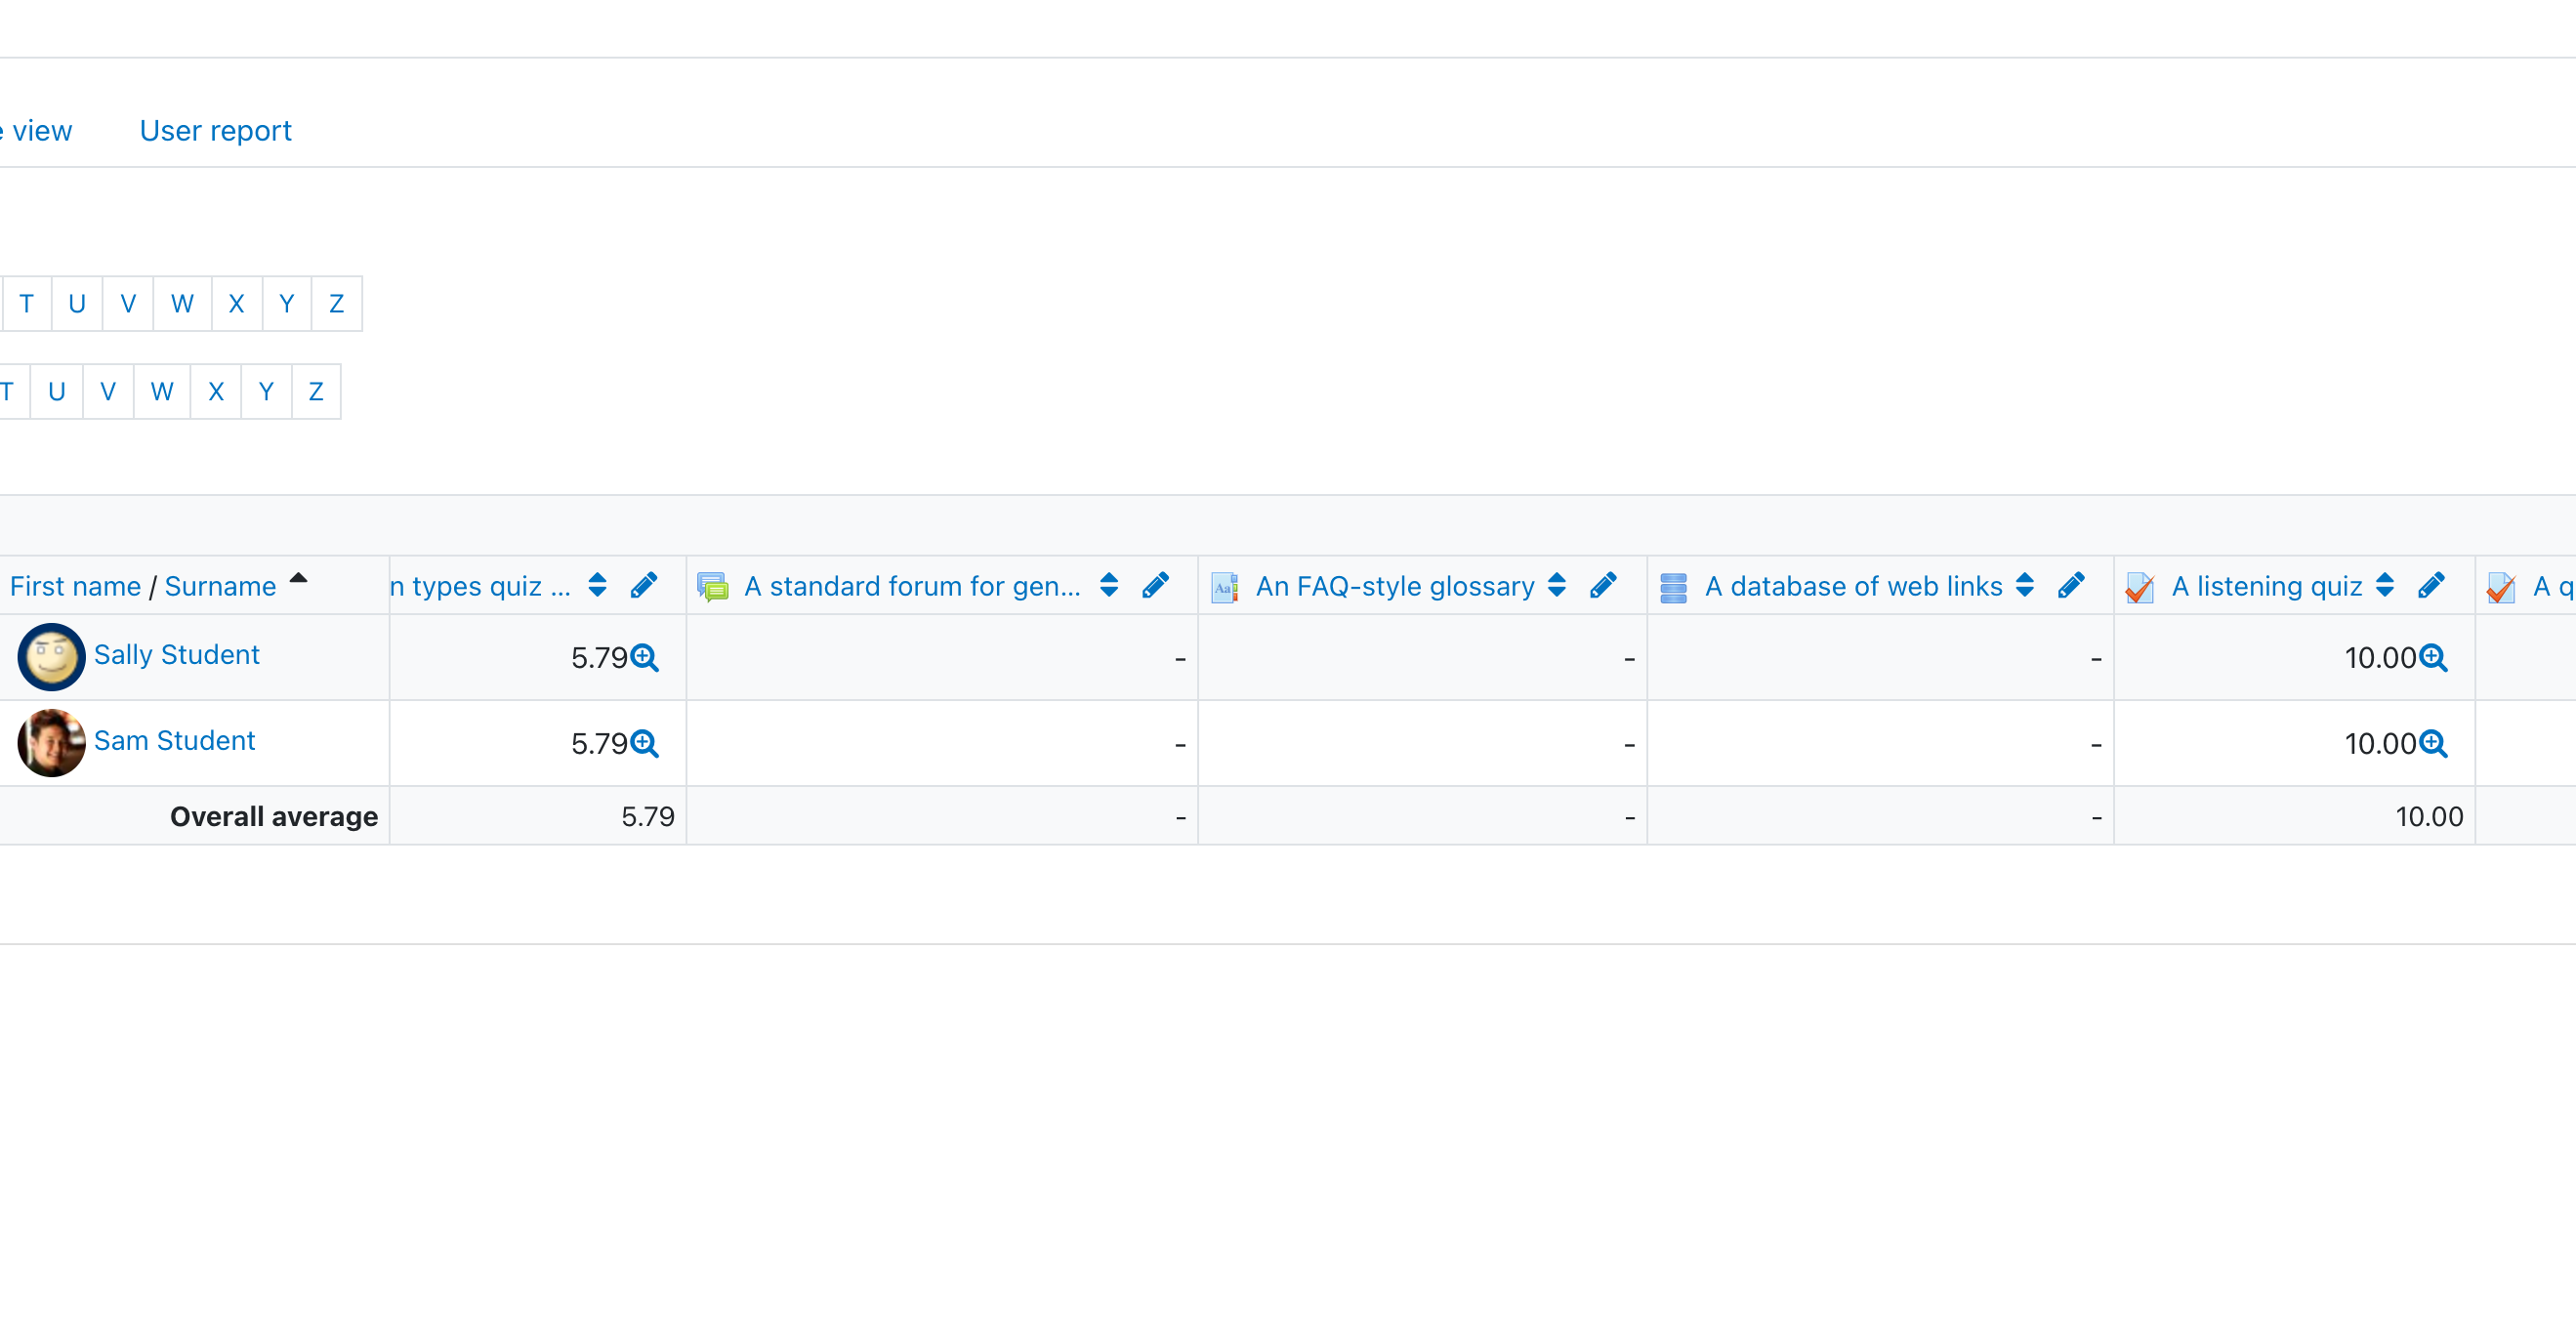Screen dimensions: 2576x1324
Task: Click Sam Student's avatar picture
Action: (51, 743)
